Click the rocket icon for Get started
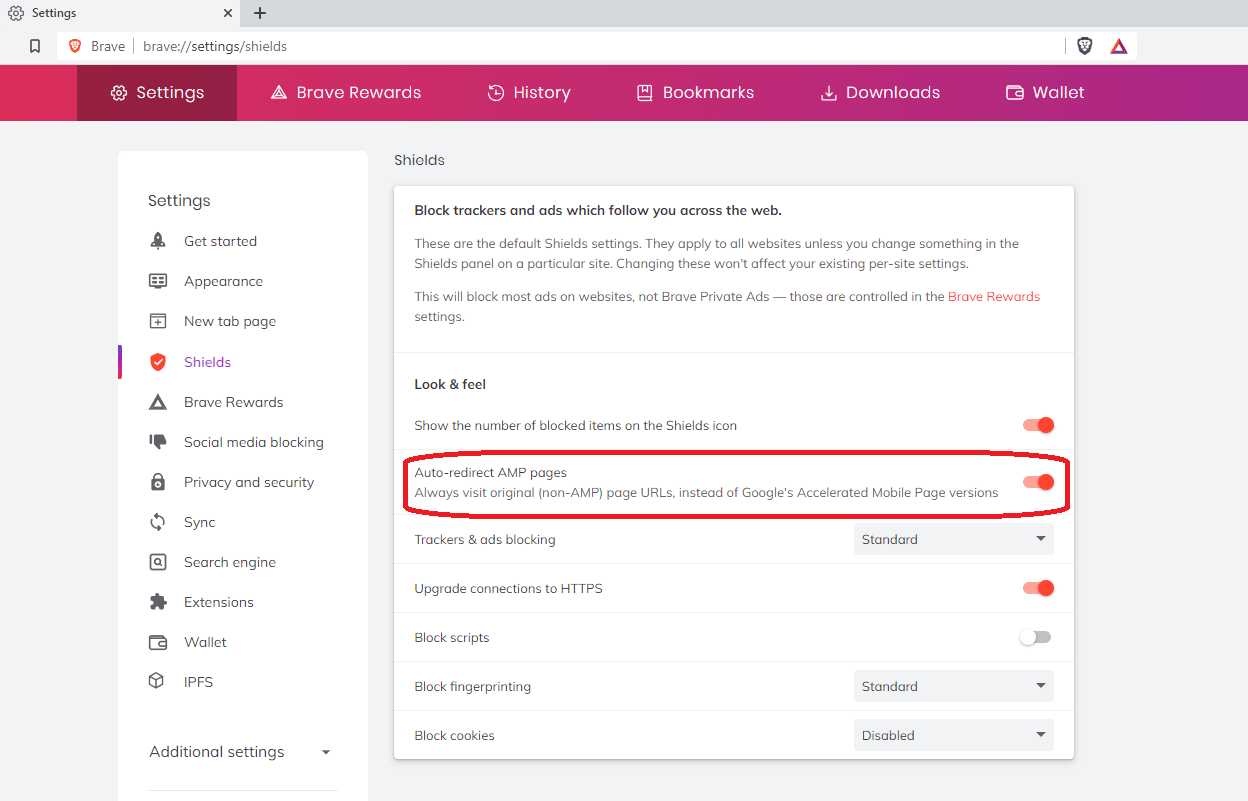The image size is (1248, 801). pyautogui.click(x=157, y=241)
